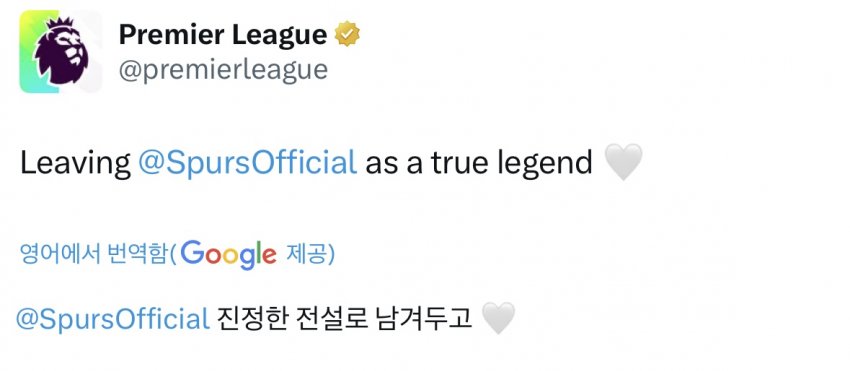Image resolution: width=850 pixels, height=371 pixels.
Task: Click the Korean word '남겨두고'
Action: click(x=423, y=319)
